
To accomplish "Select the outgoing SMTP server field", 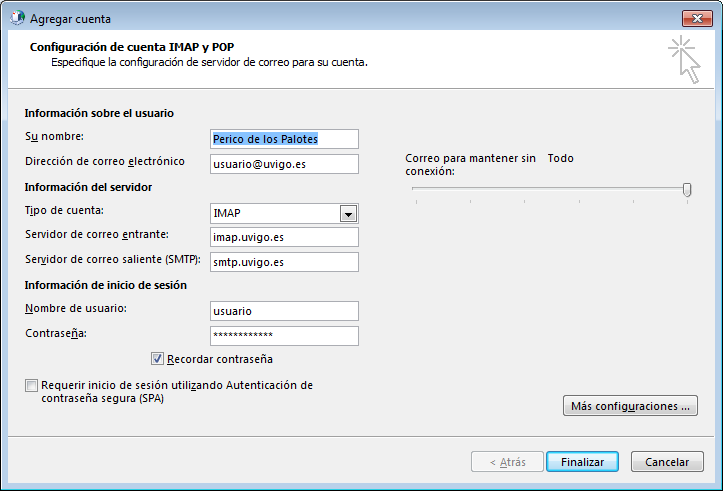I will point(284,262).
